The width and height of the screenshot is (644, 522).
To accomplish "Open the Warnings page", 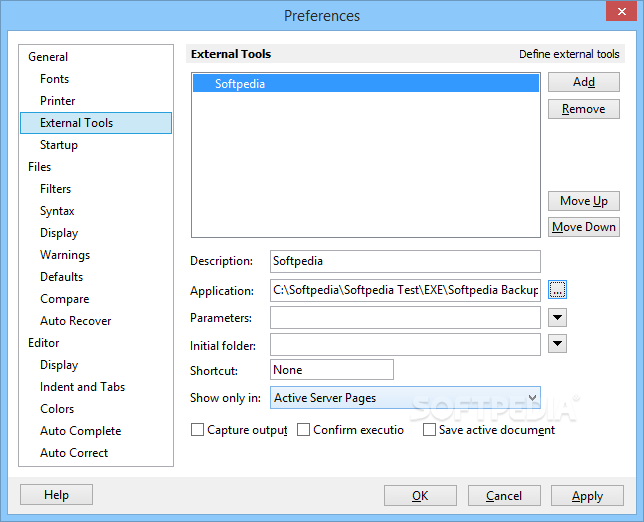I will (x=65, y=255).
